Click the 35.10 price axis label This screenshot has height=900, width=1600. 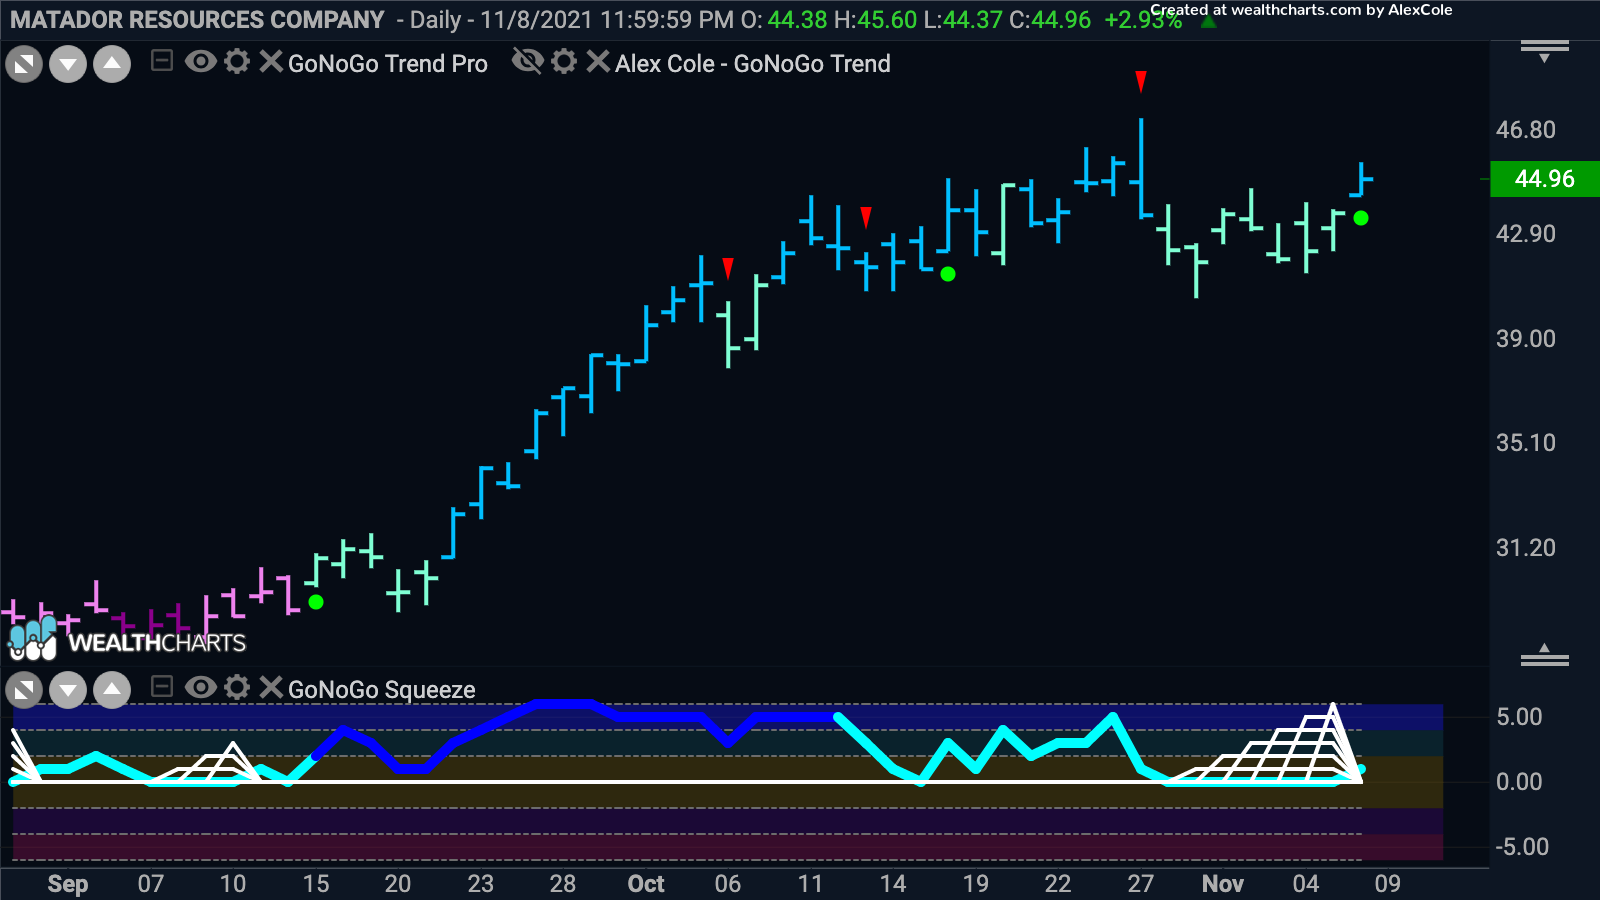click(1526, 443)
